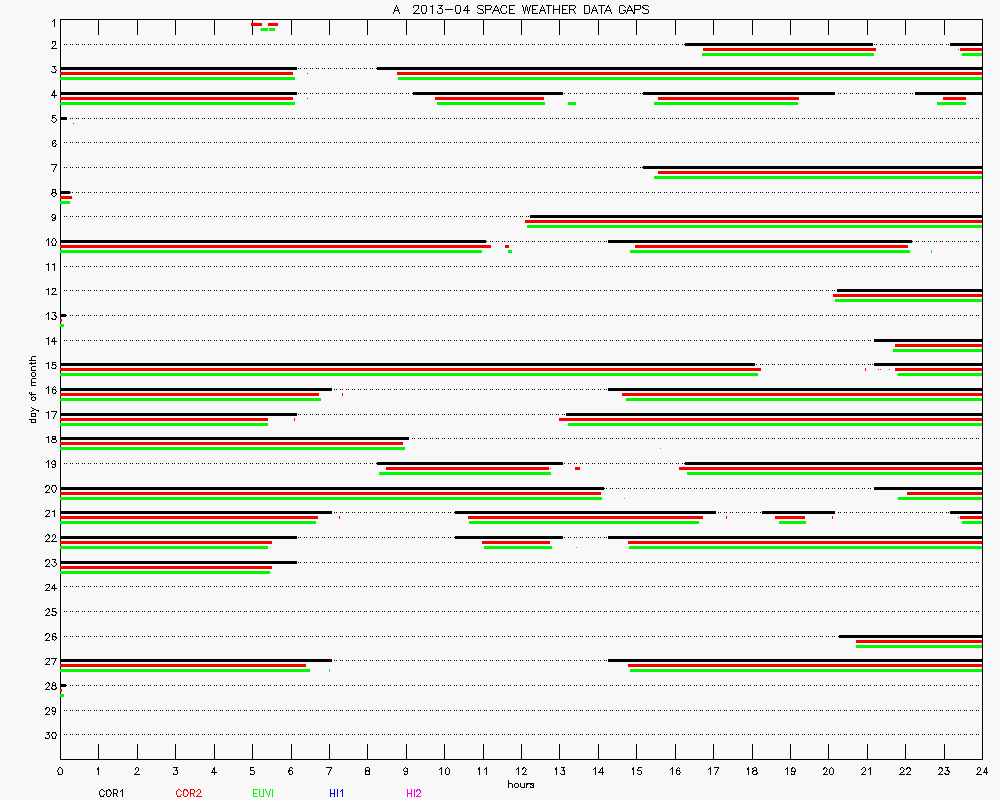Click the green EUVI legend label
The height and width of the screenshot is (800, 1000).
click(x=263, y=793)
